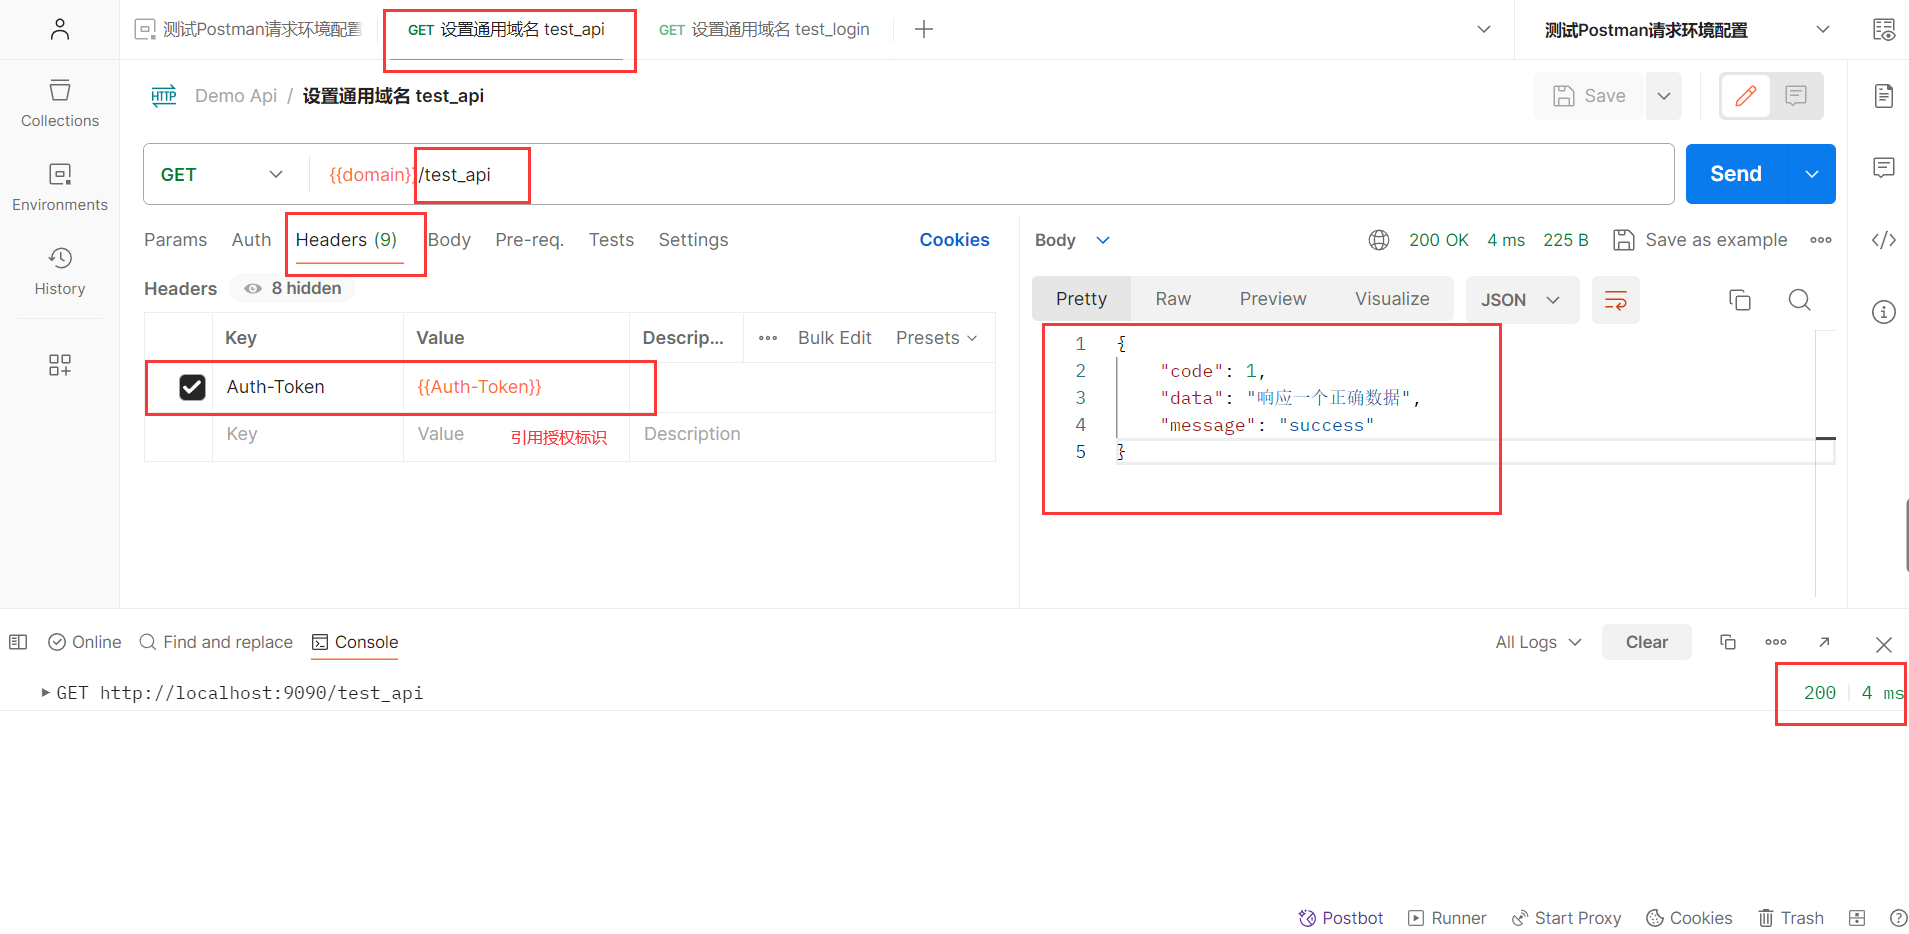Click Start Proxy in the footer

point(1566,918)
